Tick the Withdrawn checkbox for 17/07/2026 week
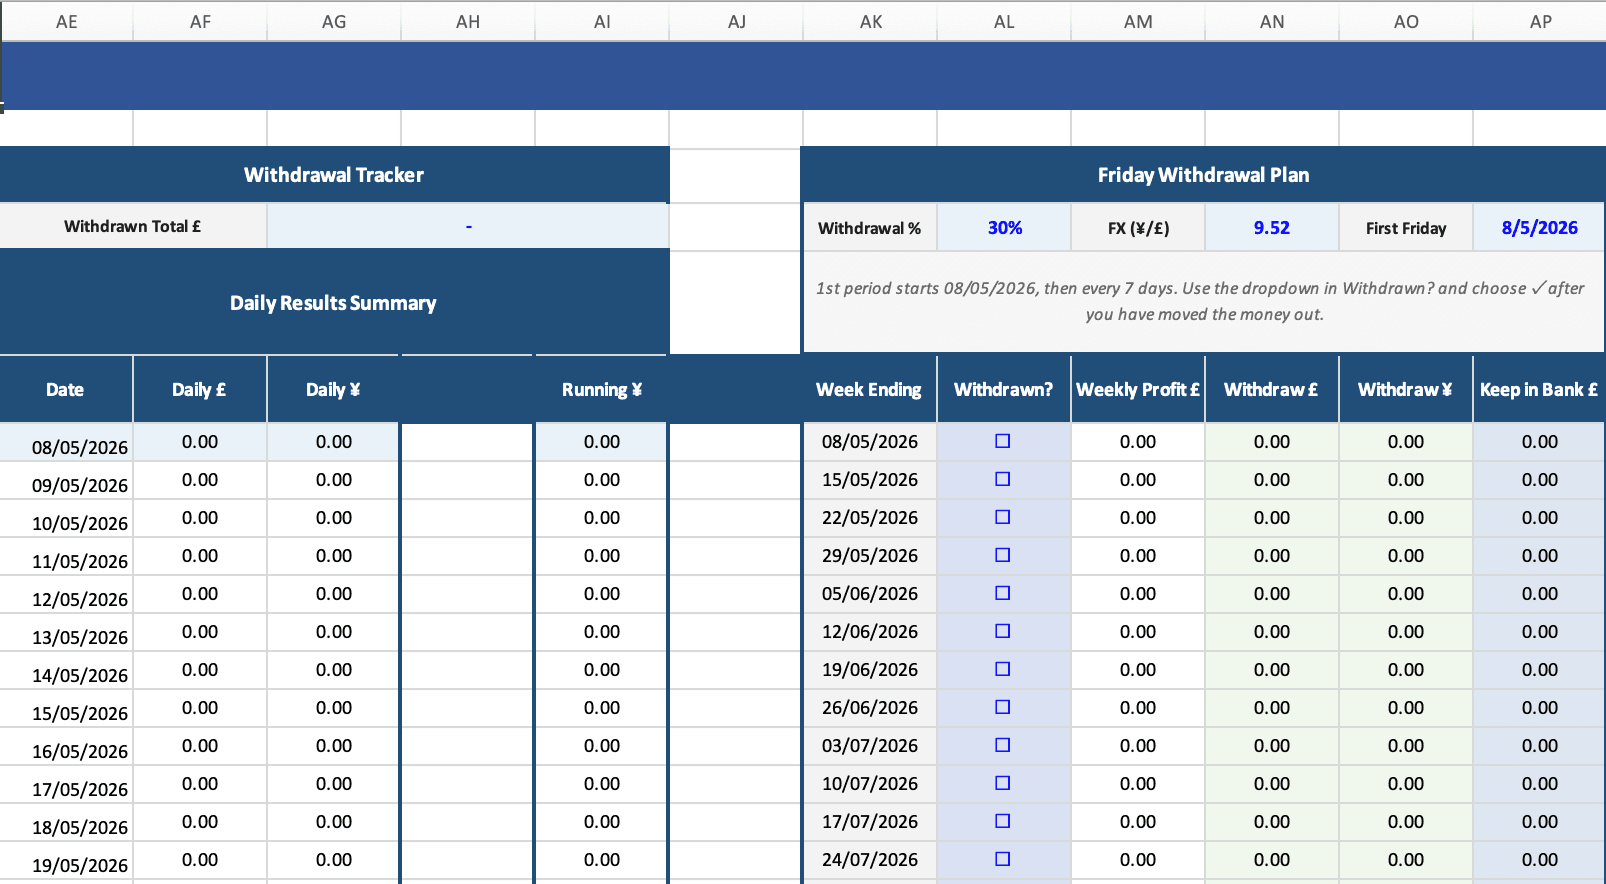Viewport: 1606px width, 884px height. pos(1003,821)
